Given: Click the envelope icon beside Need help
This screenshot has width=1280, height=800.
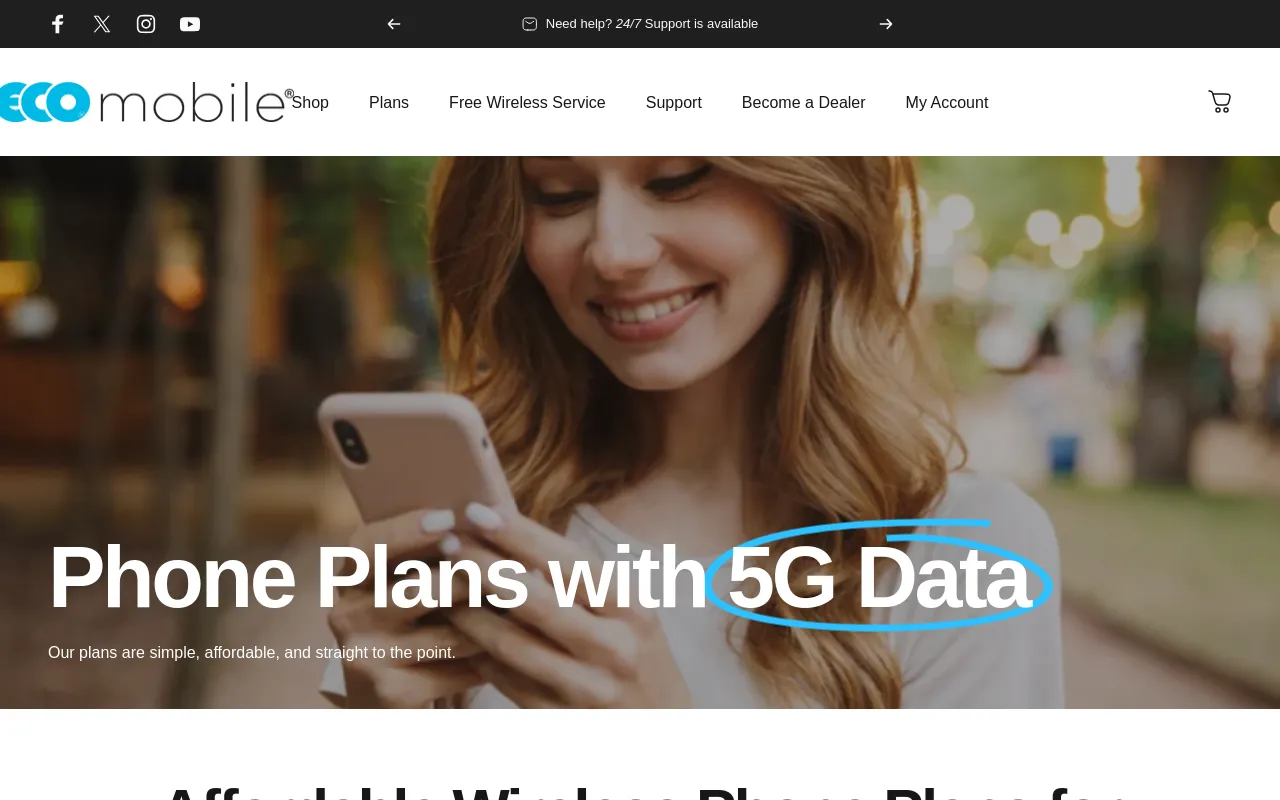Looking at the screenshot, I should click(530, 24).
